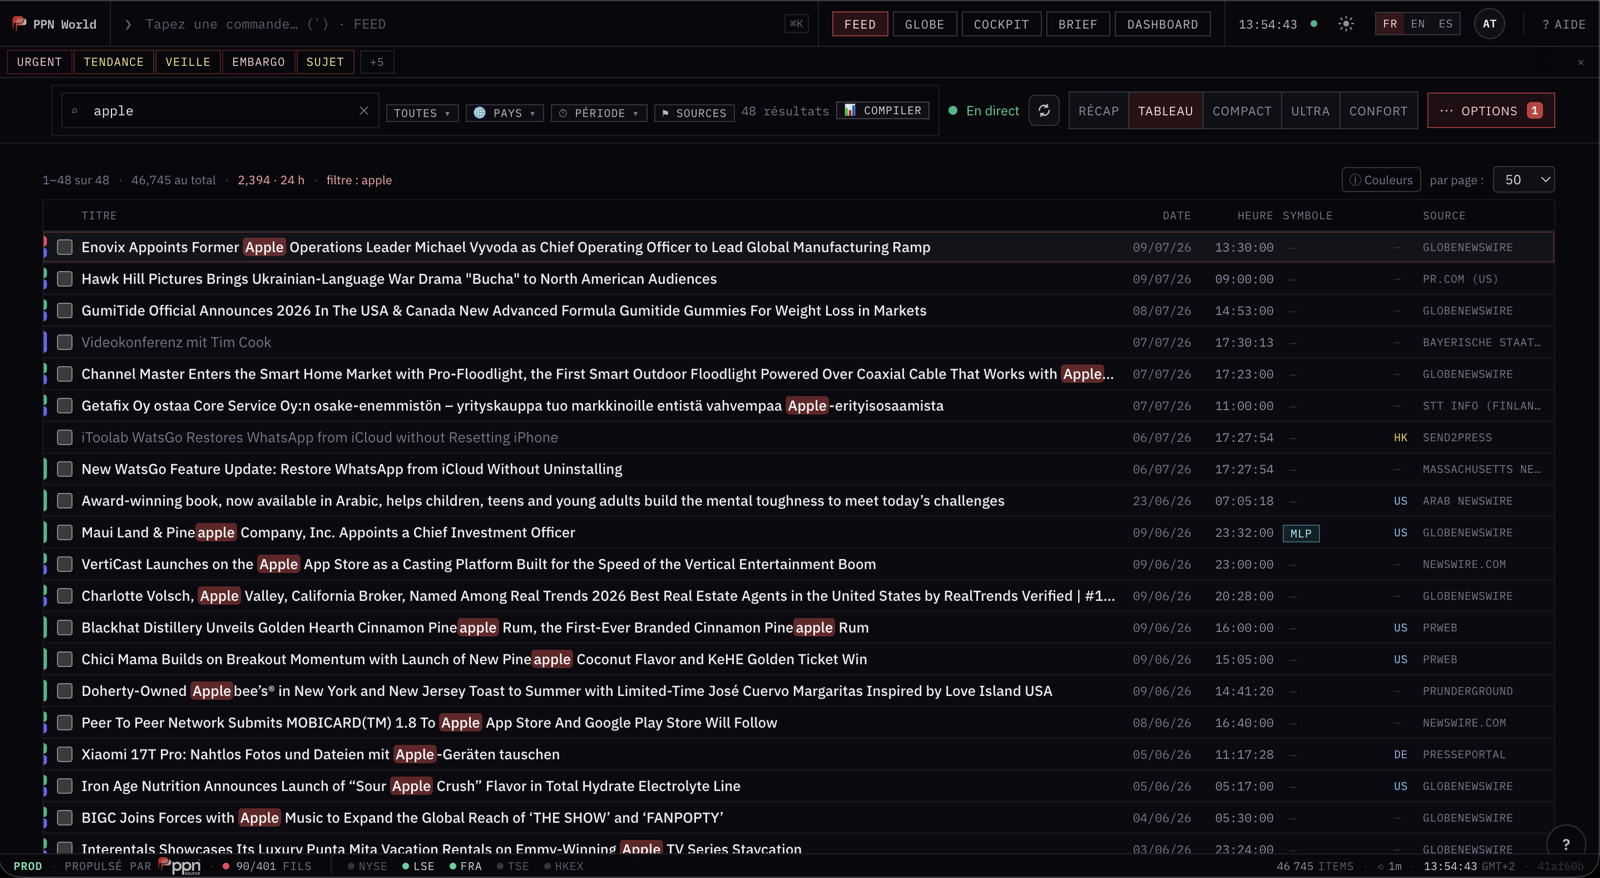Open the PÉRIODE time range dropdown
The image size is (1600, 878).
[599, 113]
